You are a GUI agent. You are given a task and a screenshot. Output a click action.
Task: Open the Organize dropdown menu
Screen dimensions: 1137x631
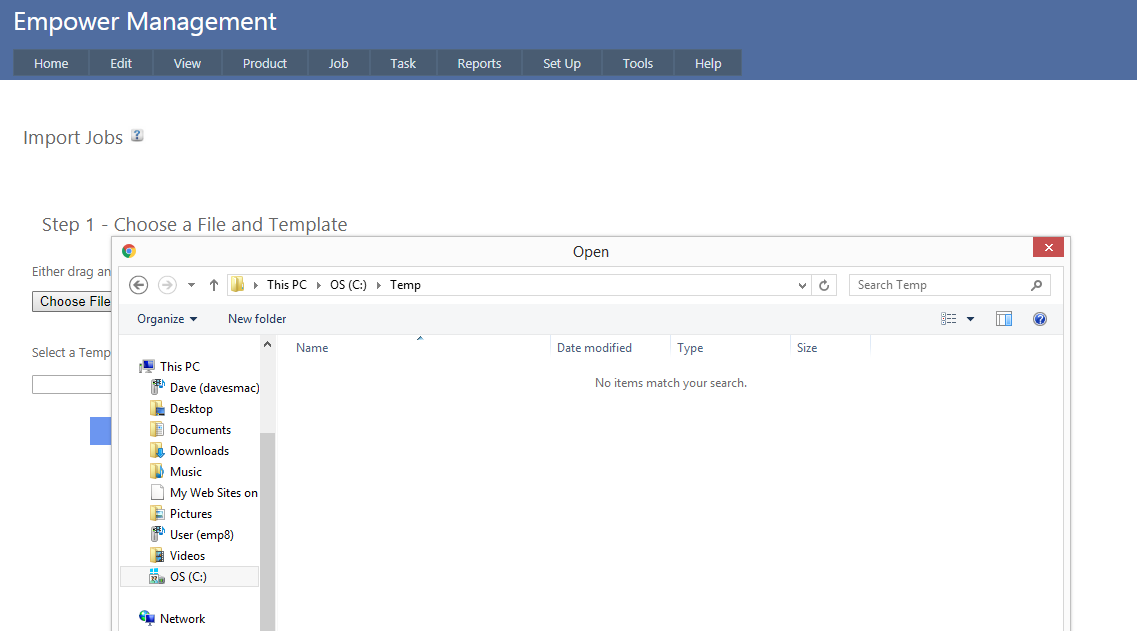tap(167, 319)
